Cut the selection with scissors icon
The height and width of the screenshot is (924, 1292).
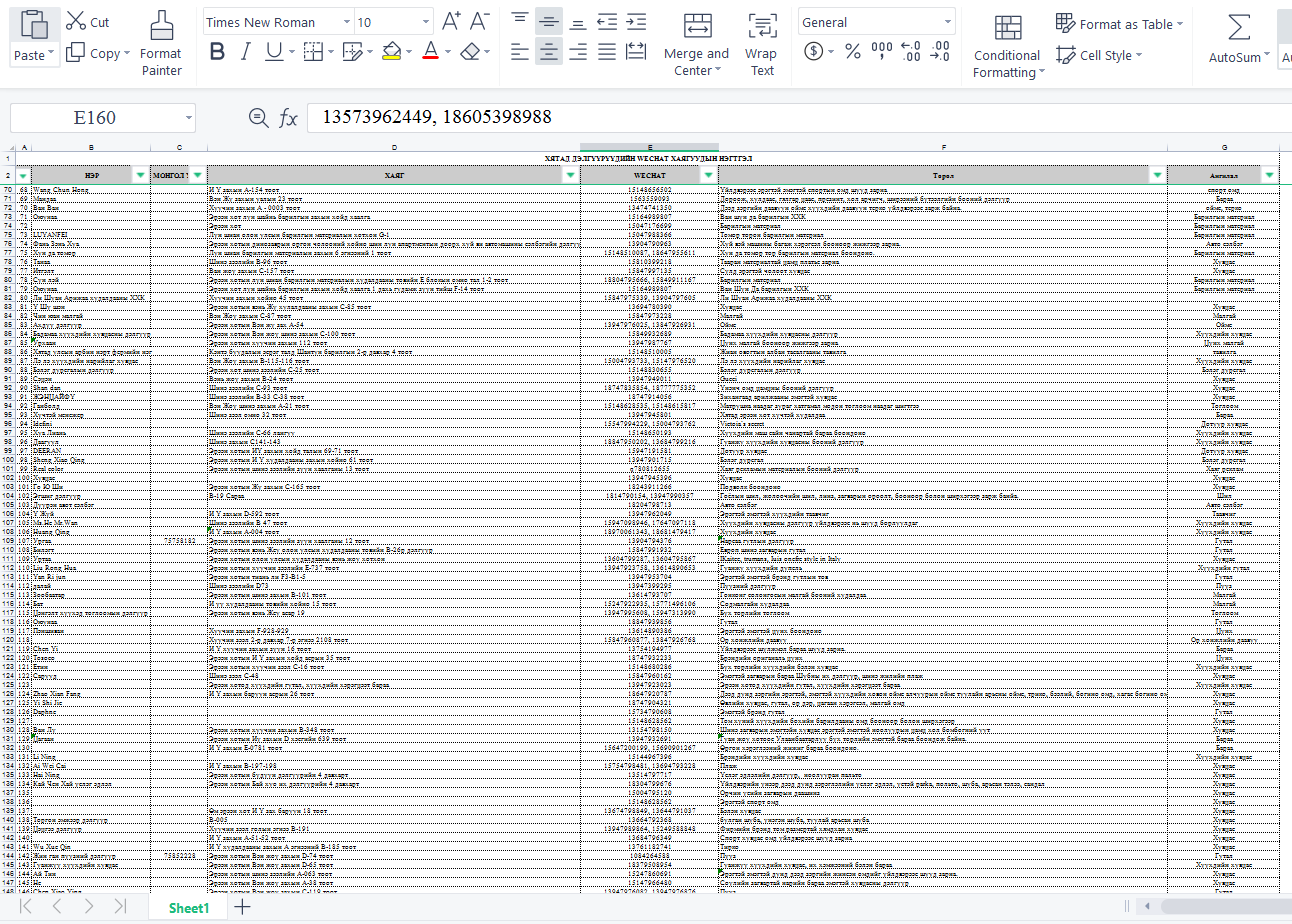coord(77,21)
